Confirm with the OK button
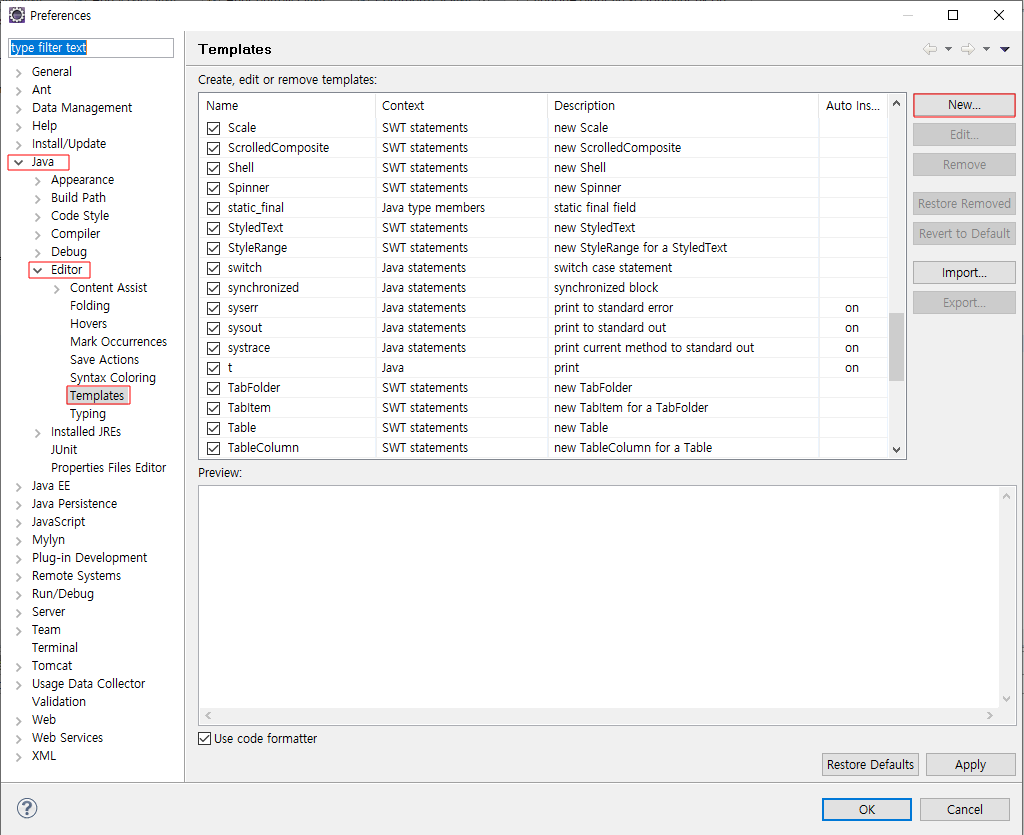 coord(867,810)
